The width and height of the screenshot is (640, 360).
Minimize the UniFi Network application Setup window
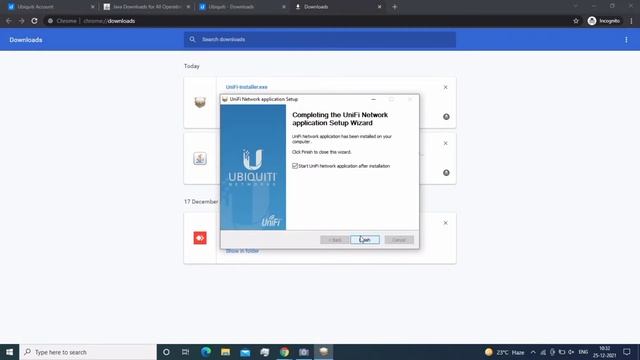pyautogui.click(x=373, y=99)
